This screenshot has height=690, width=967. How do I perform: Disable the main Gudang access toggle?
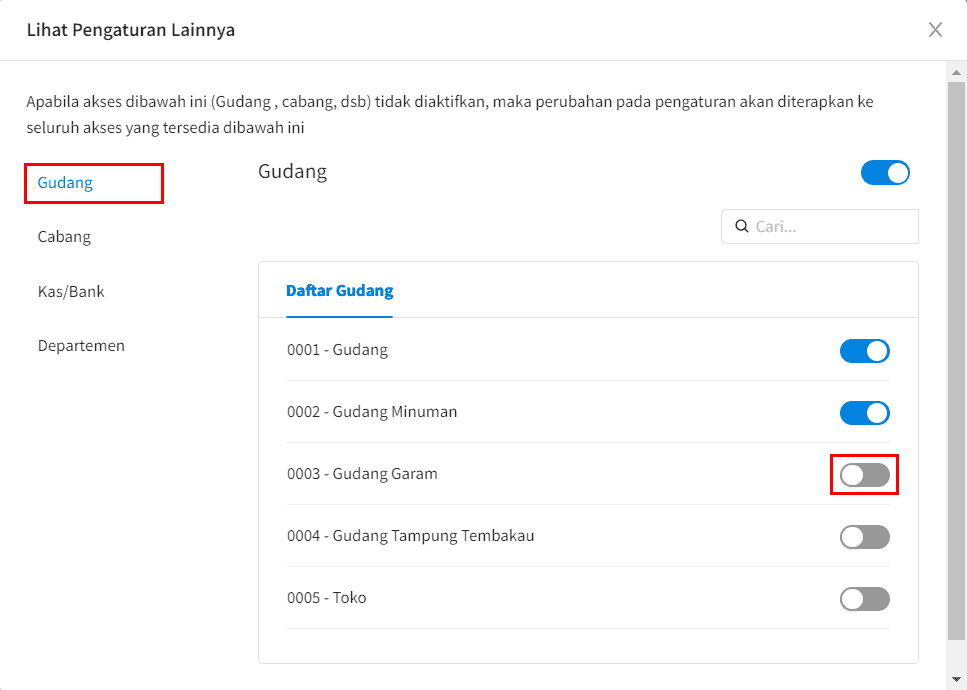tap(885, 173)
